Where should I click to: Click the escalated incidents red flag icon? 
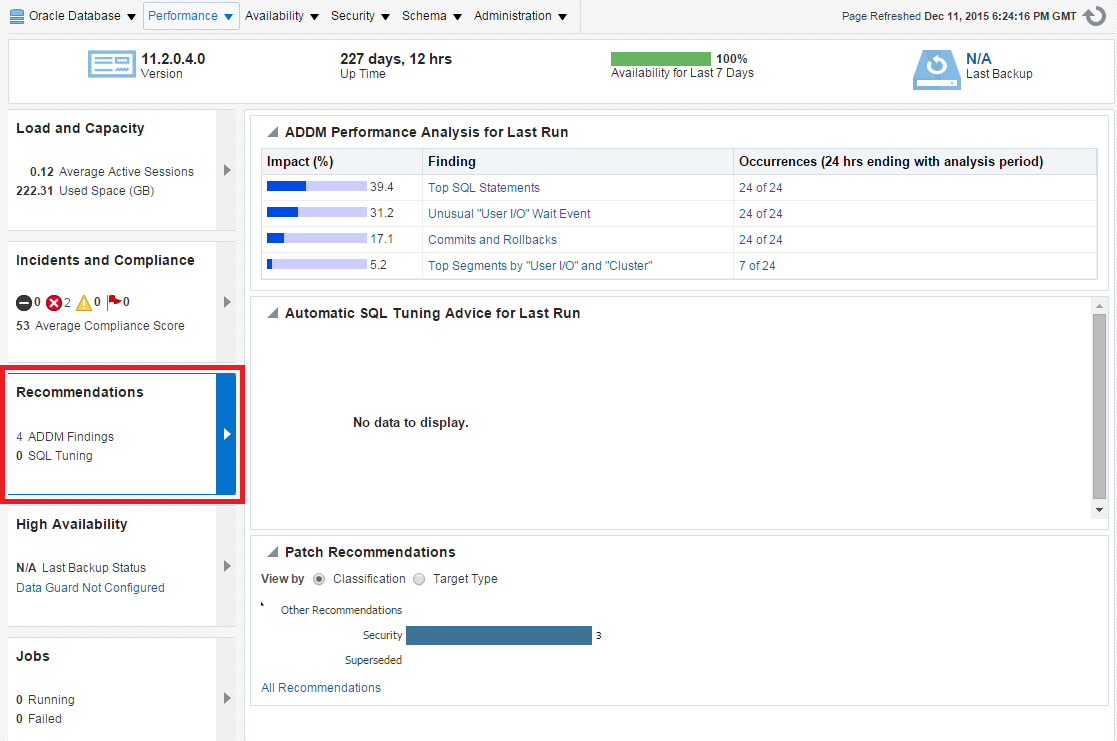coord(114,302)
